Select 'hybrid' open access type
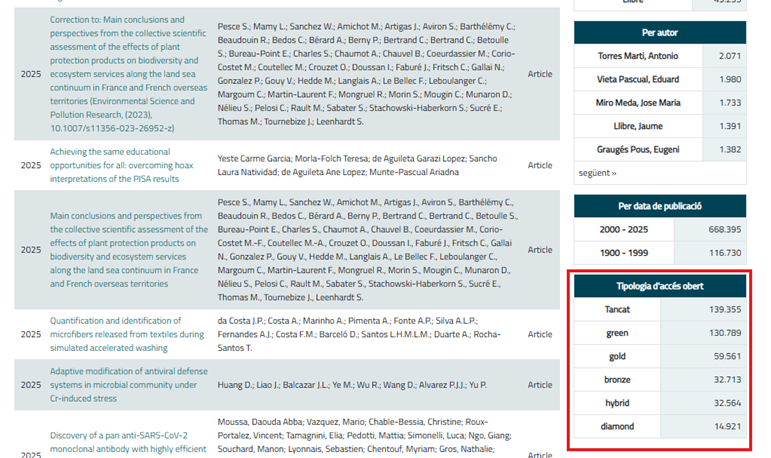This screenshot has width=771, height=458. [618, 403]
